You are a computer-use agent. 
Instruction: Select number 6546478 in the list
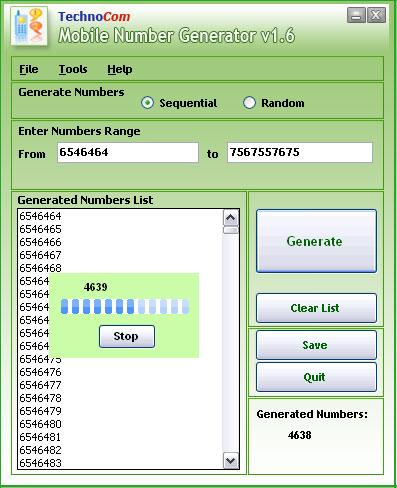click(40, 398)
